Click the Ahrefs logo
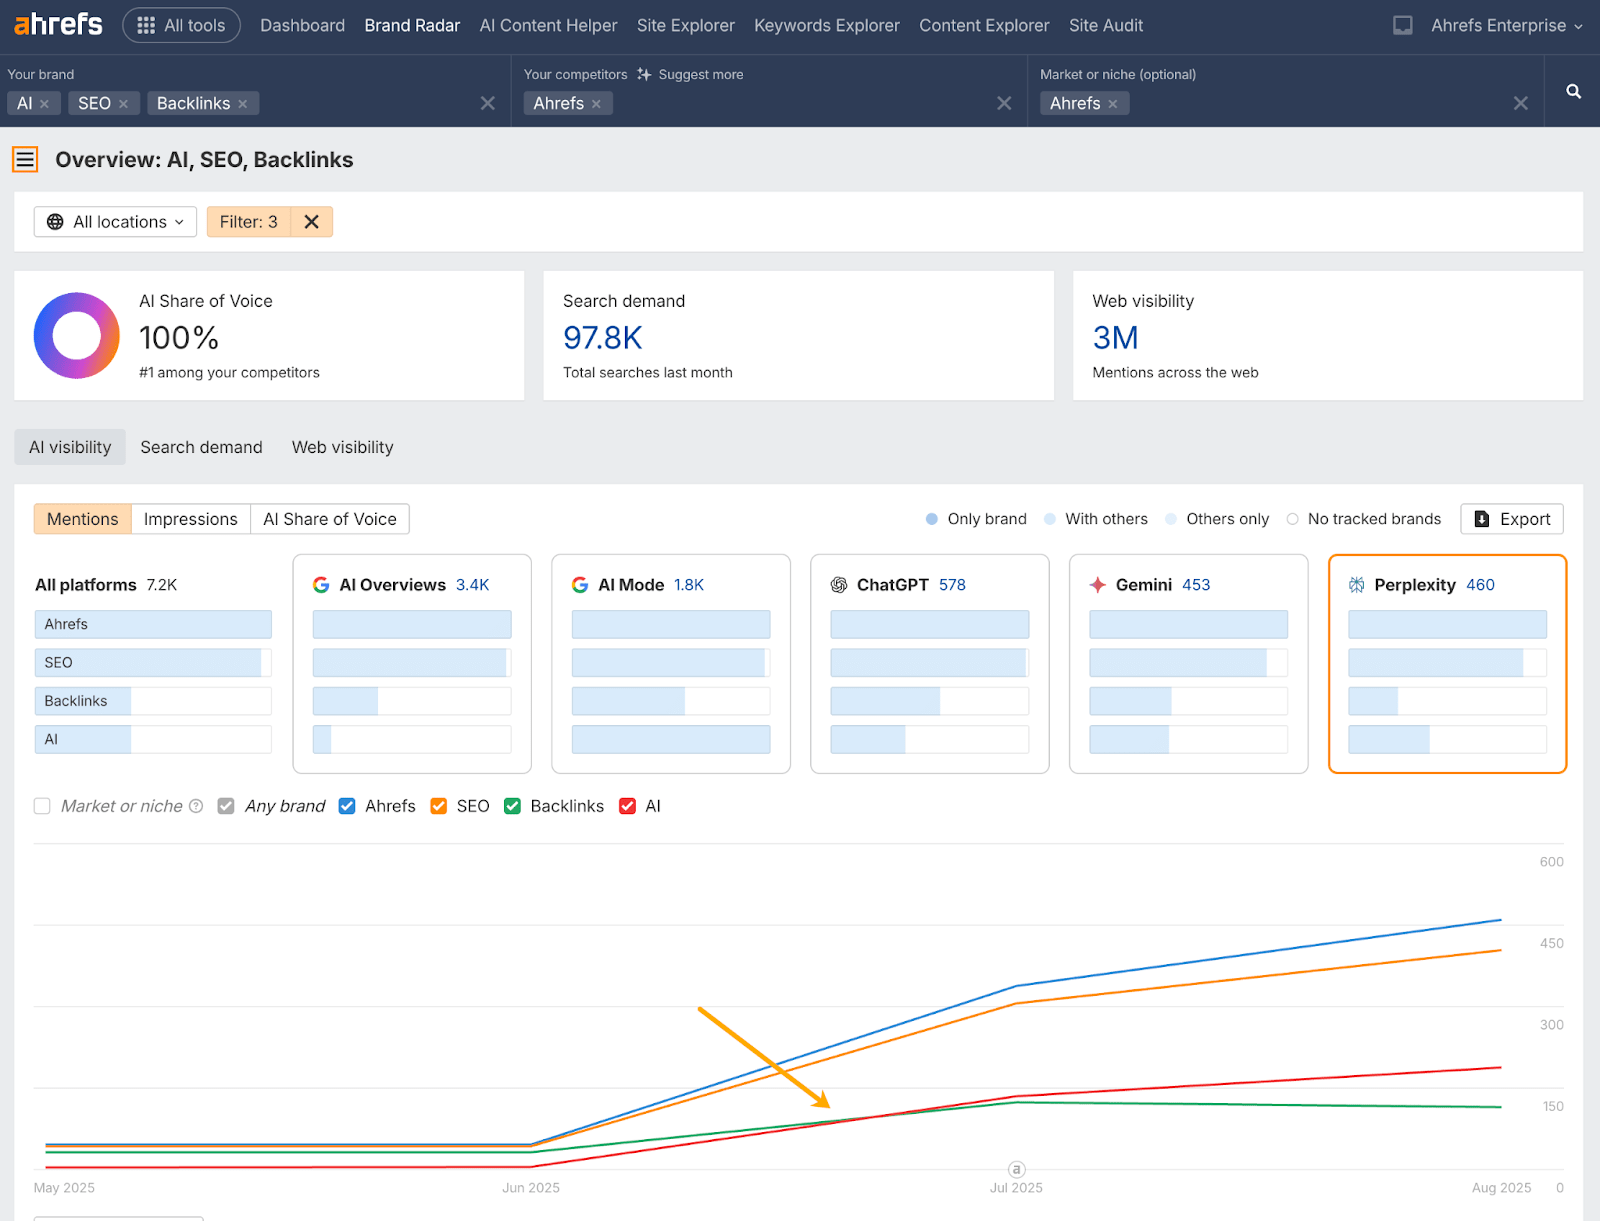 tap(57, 25)
